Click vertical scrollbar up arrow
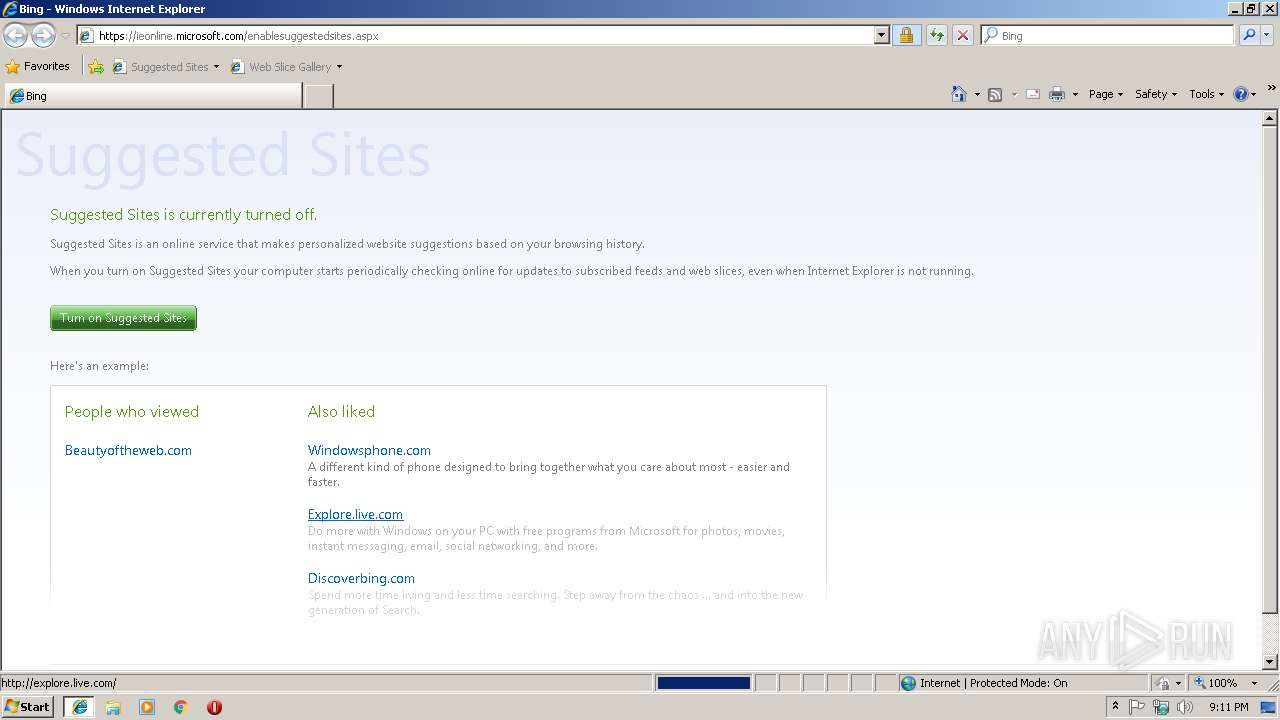 (1270, 117)
